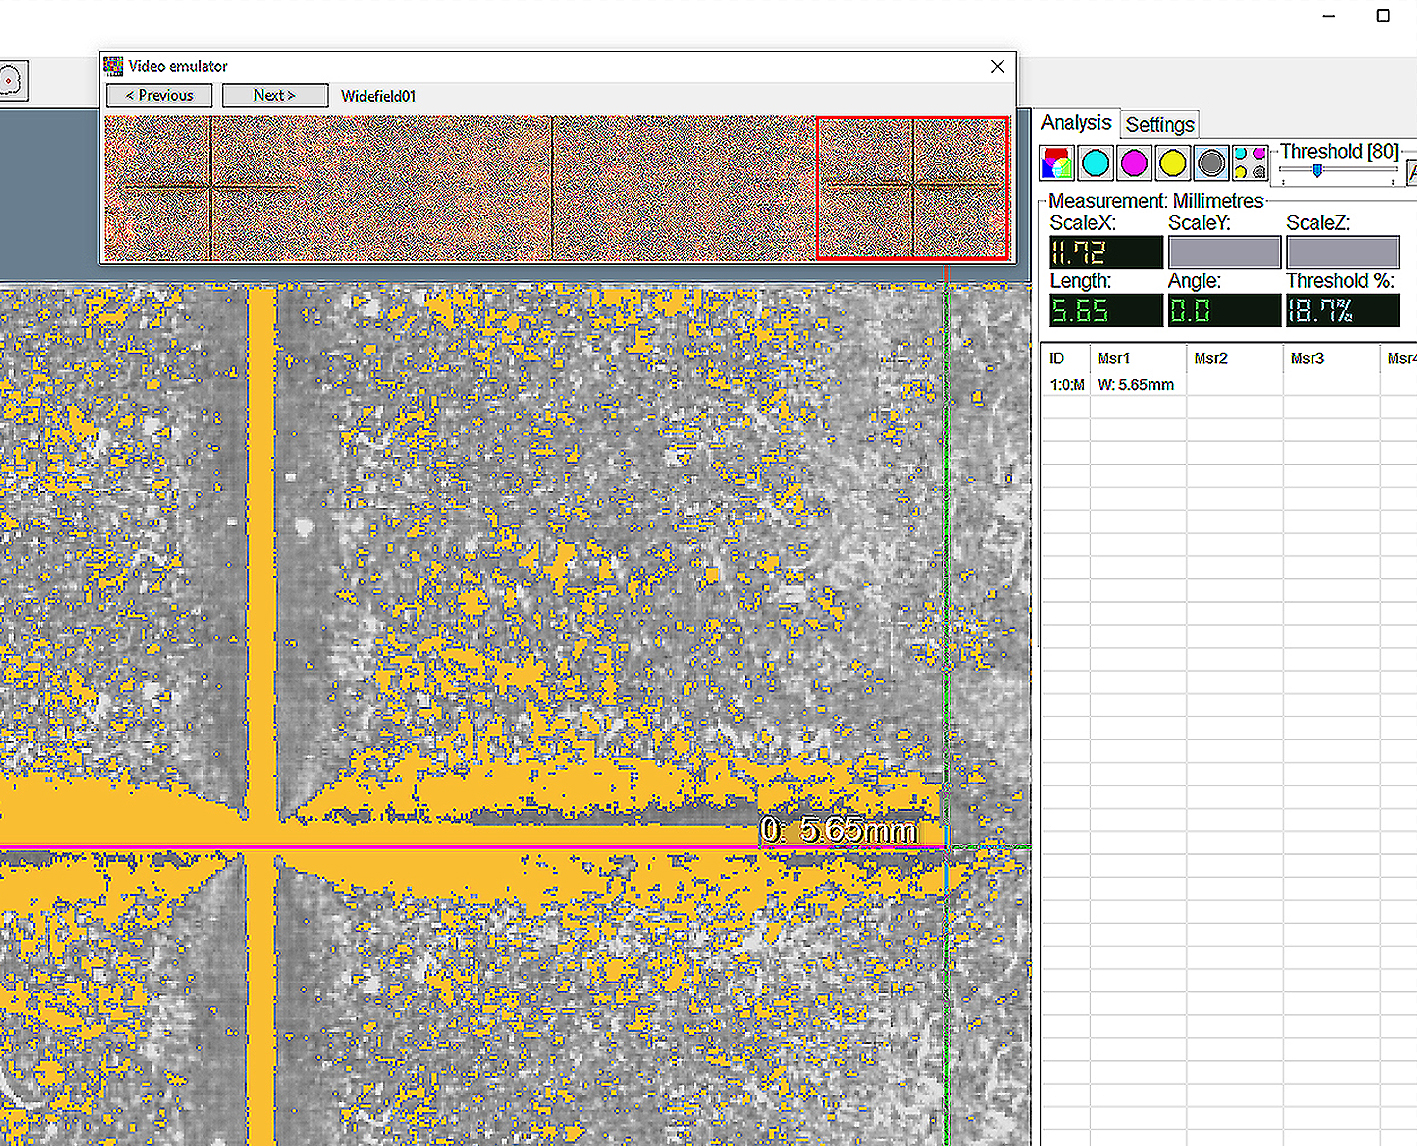Click the Threshold slider handle

(x=1317, y=171)
